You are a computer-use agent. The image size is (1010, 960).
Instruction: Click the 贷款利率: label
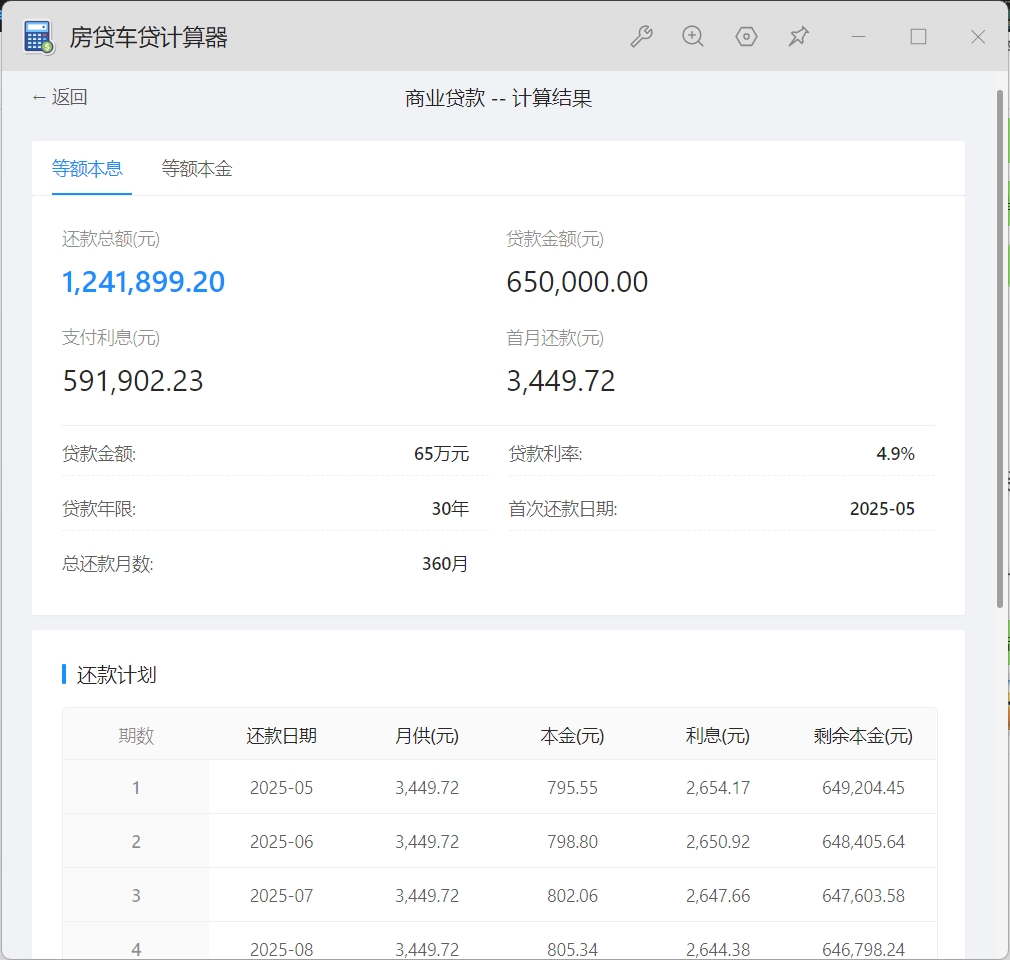pos(545,454)
